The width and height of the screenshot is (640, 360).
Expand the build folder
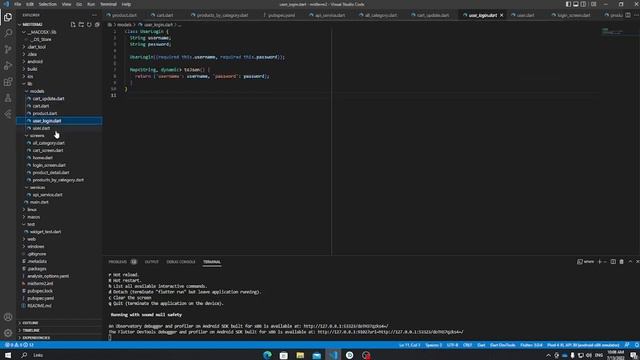(x=59, y=69)
